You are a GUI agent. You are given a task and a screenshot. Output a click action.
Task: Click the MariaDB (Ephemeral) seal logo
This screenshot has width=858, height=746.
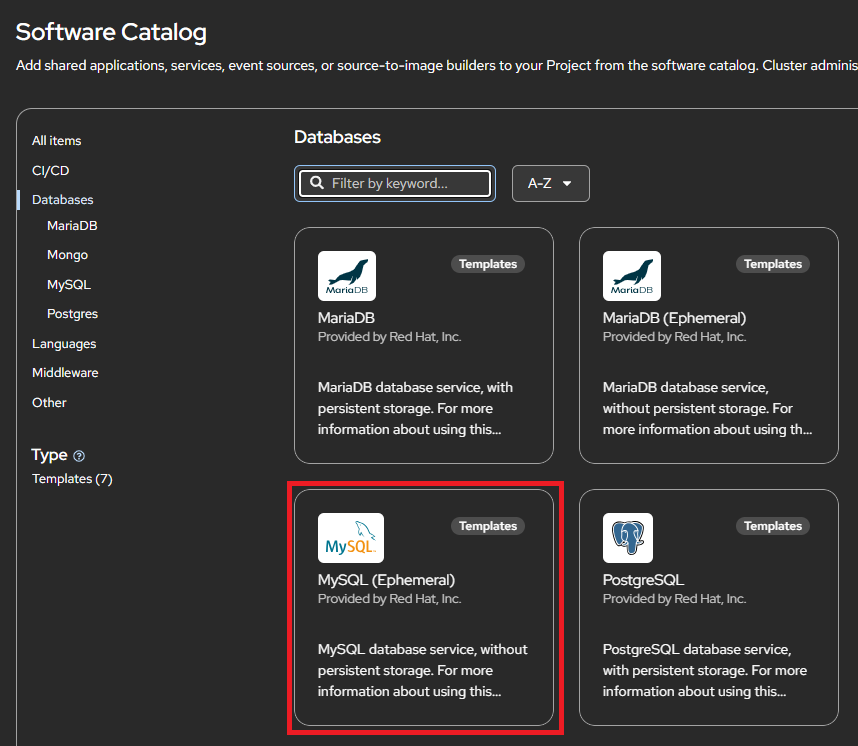click(631, 276)
